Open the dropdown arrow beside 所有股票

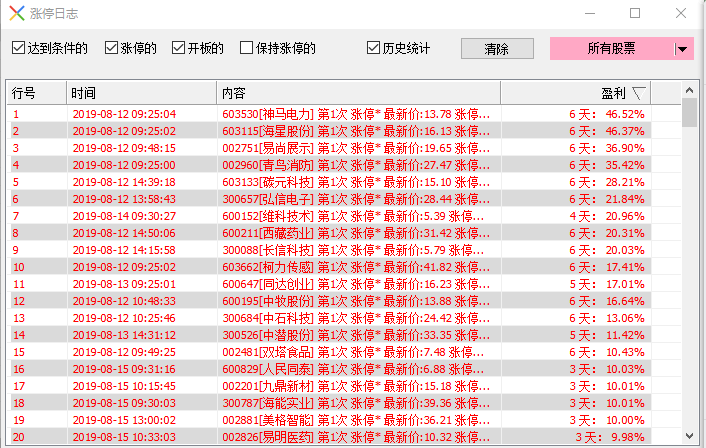(x=682, y=49)
